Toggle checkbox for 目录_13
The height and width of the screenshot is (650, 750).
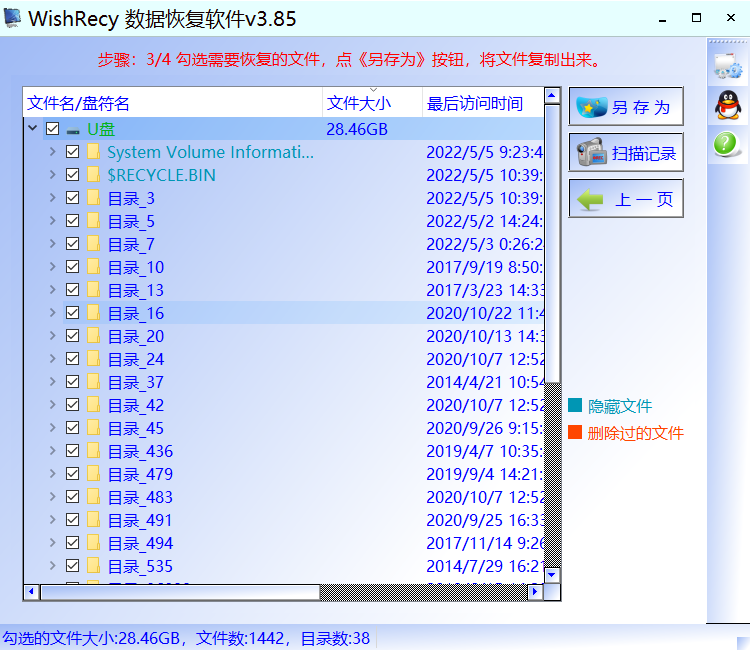(72, 289)
